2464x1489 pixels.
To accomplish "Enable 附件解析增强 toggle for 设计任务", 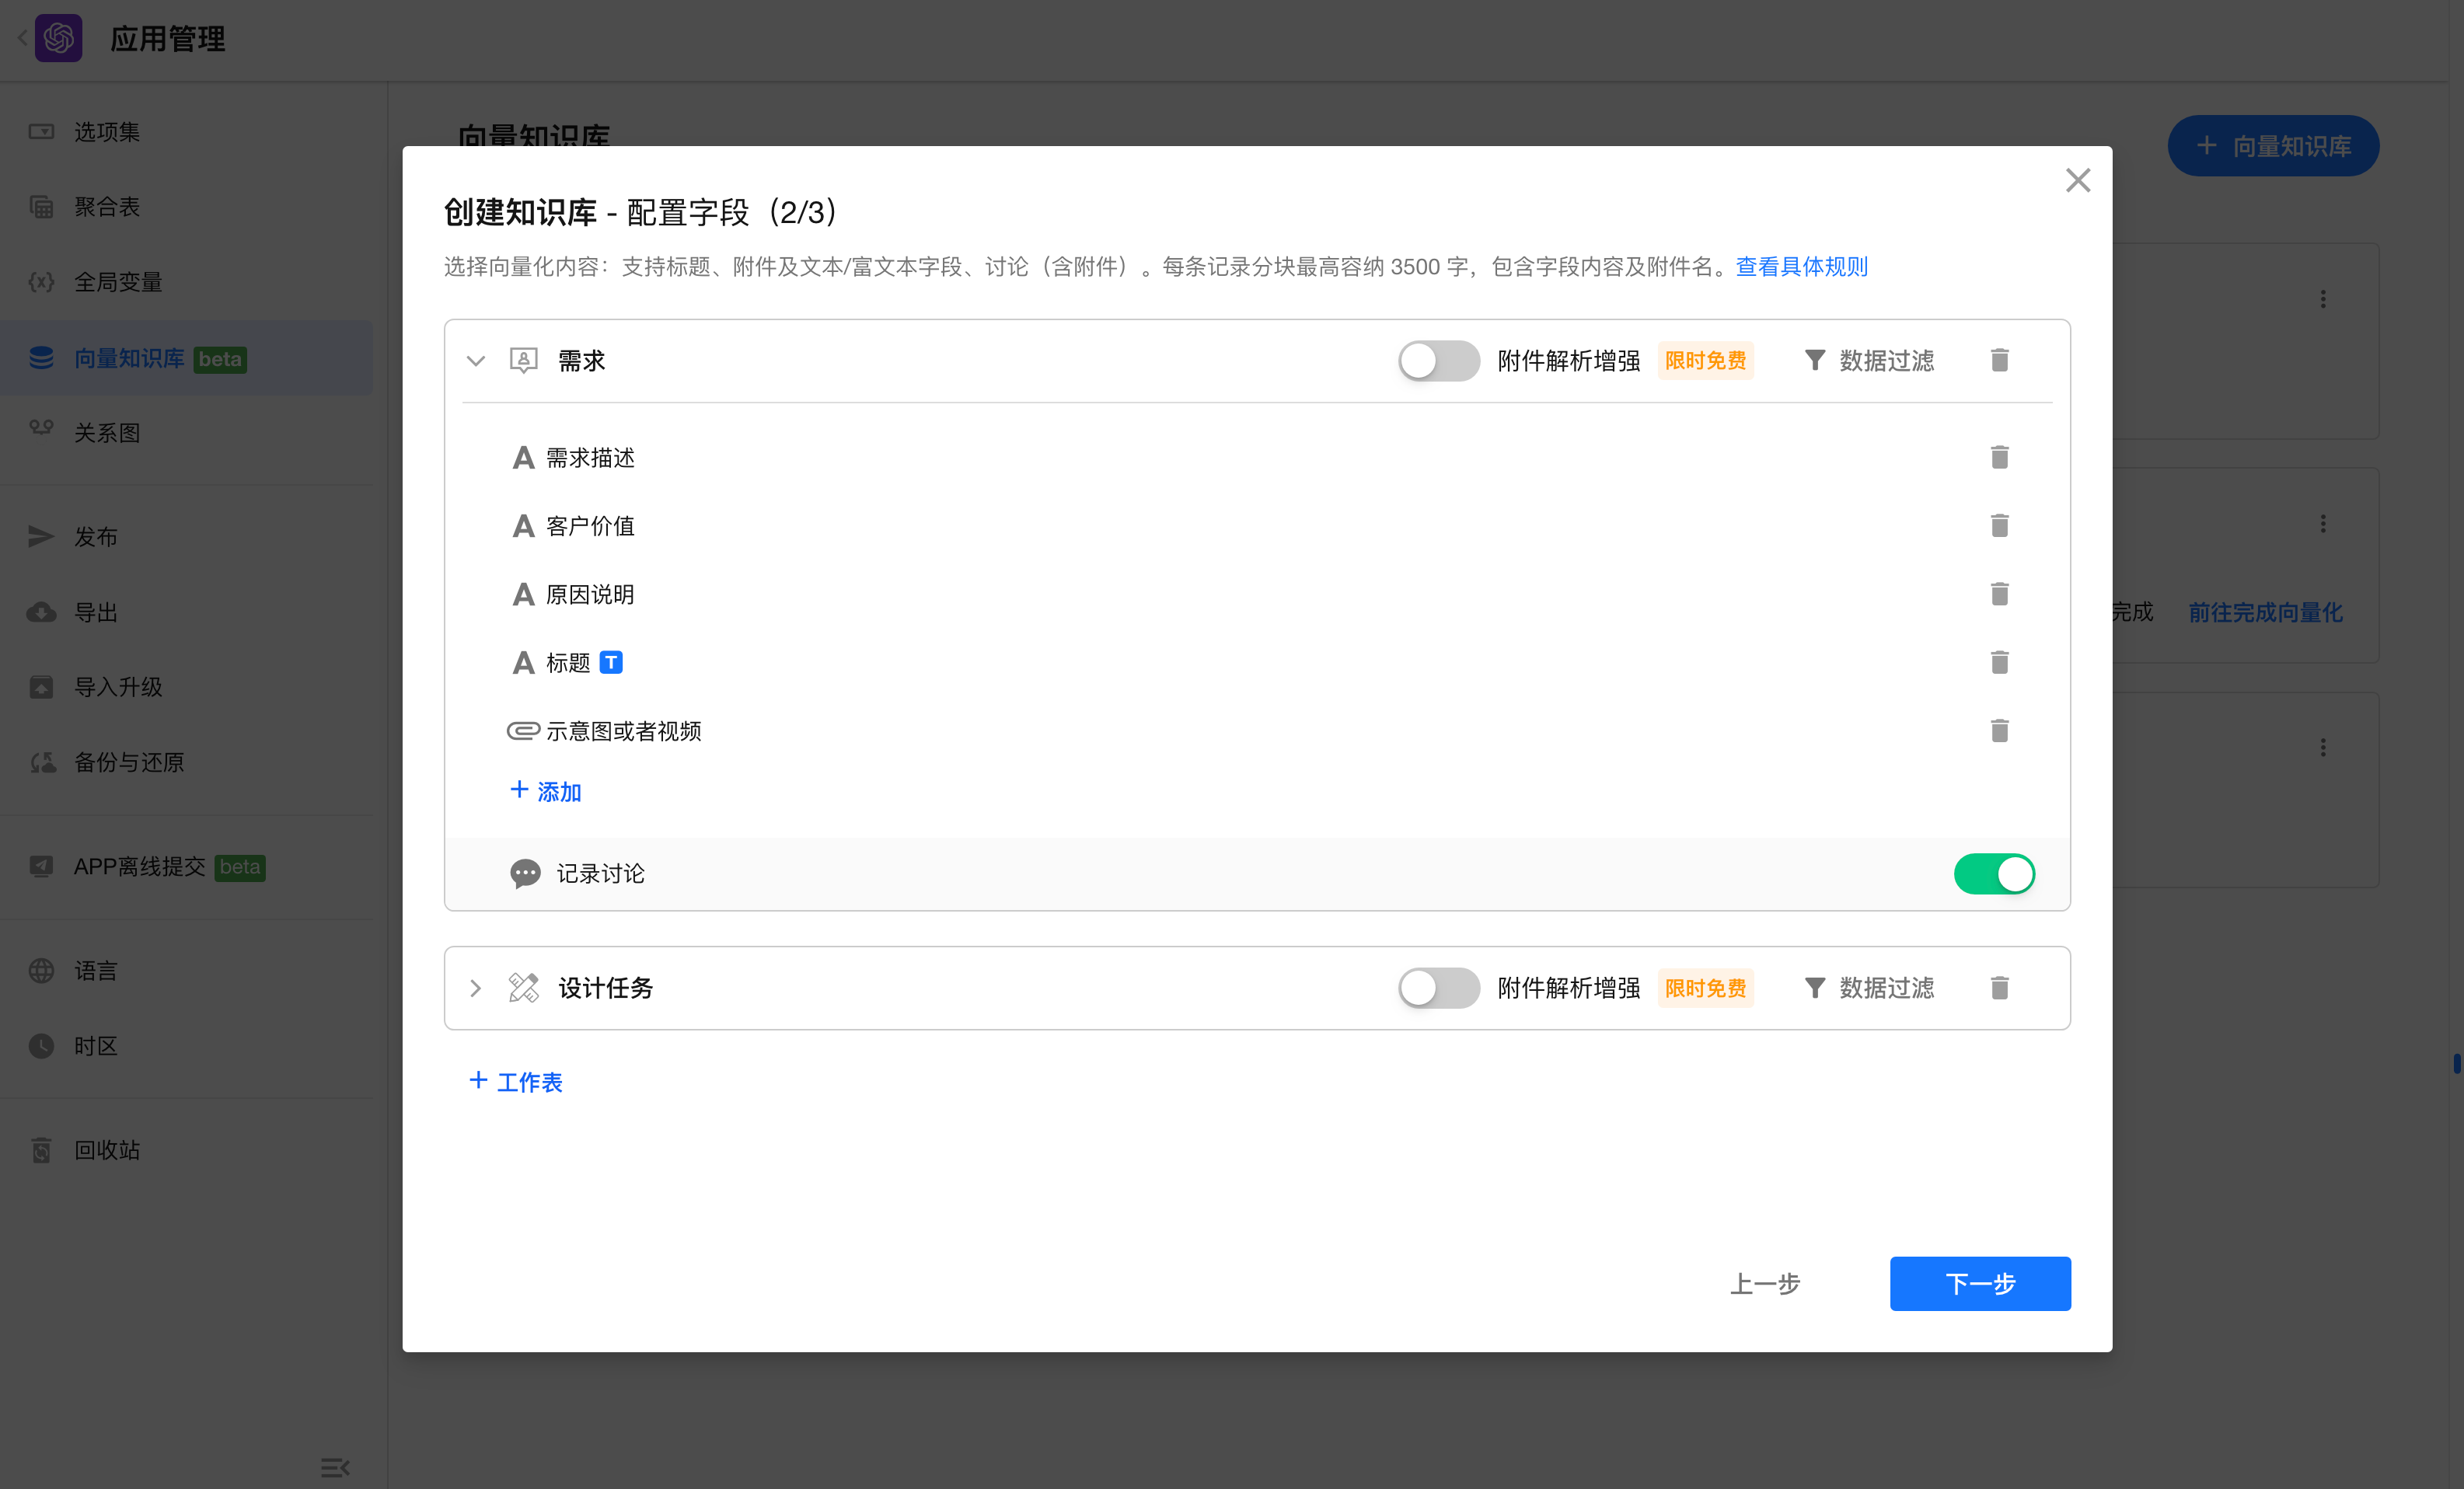I will coord(1437,988).
